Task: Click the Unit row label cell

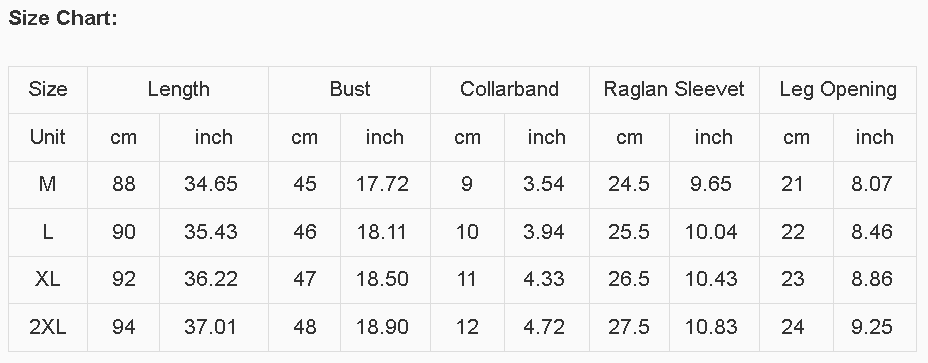Action: 47,137
